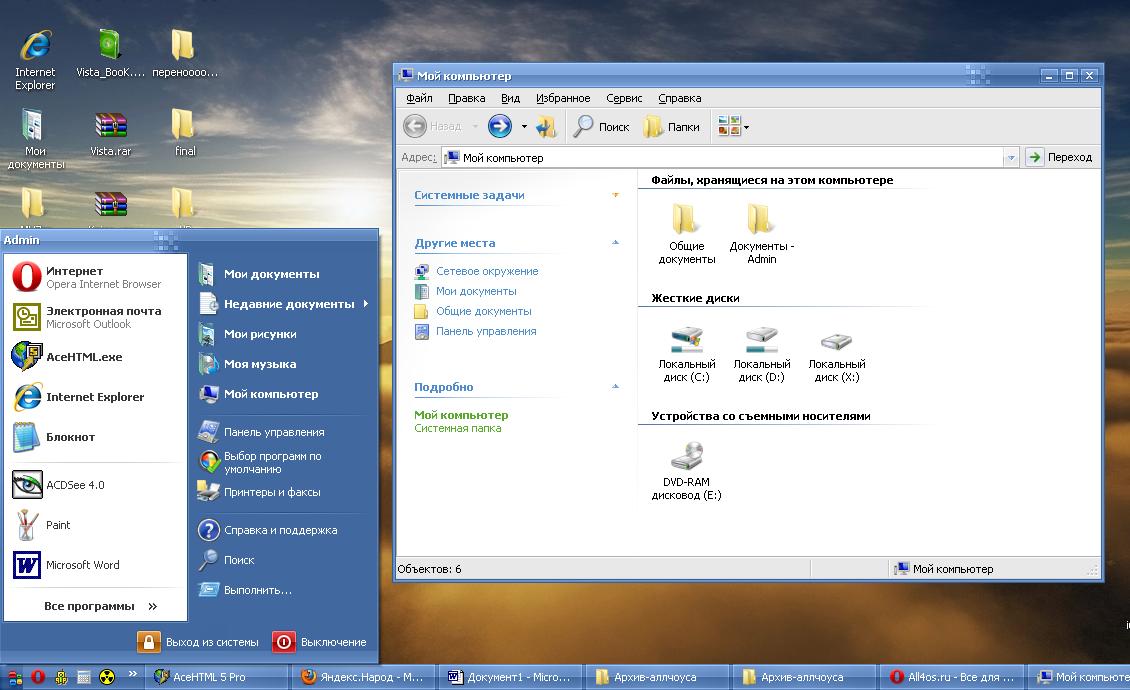The image size is (1130, 690).
Task: Toggle the Папки pane button
Action: point(672,127)
